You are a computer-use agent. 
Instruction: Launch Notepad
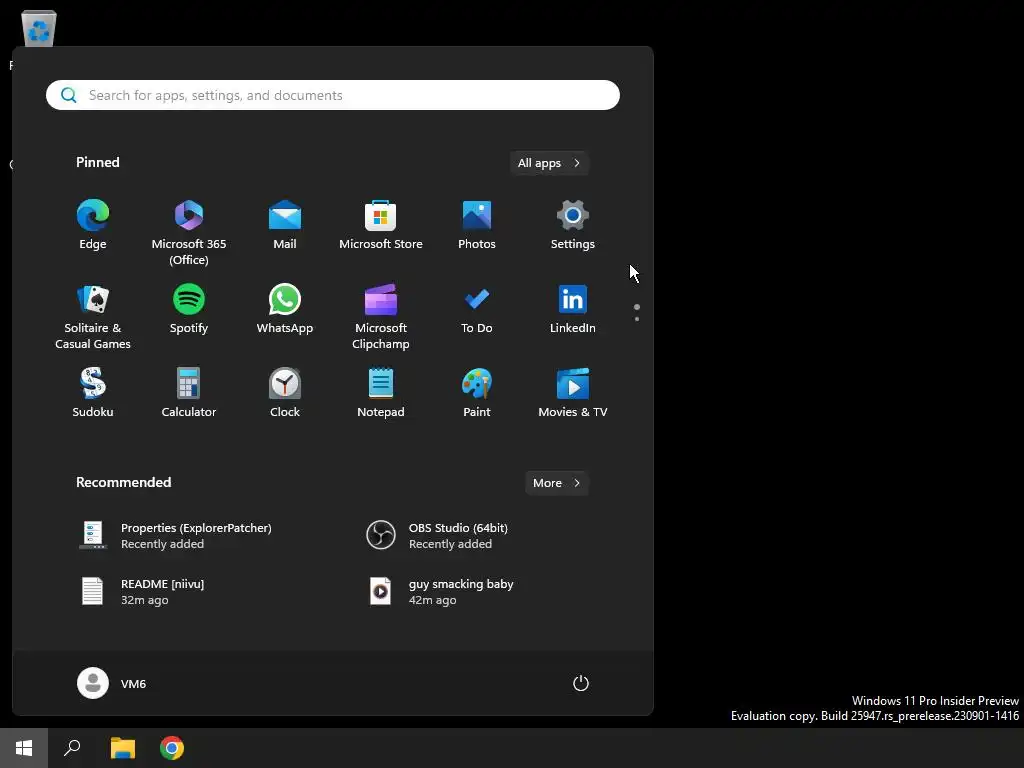(381, 393)
